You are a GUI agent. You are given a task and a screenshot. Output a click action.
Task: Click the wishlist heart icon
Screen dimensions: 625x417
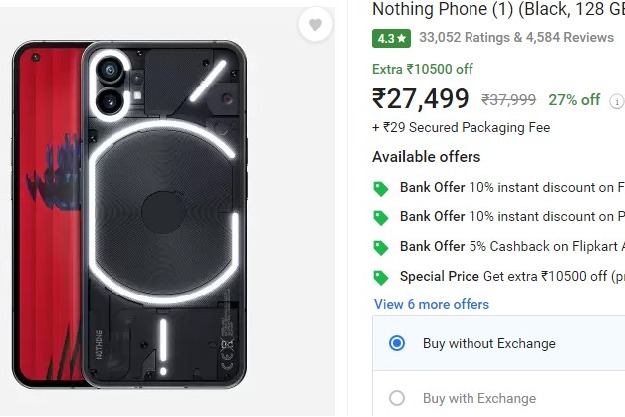pyautogui.click(x=316, y=25)
